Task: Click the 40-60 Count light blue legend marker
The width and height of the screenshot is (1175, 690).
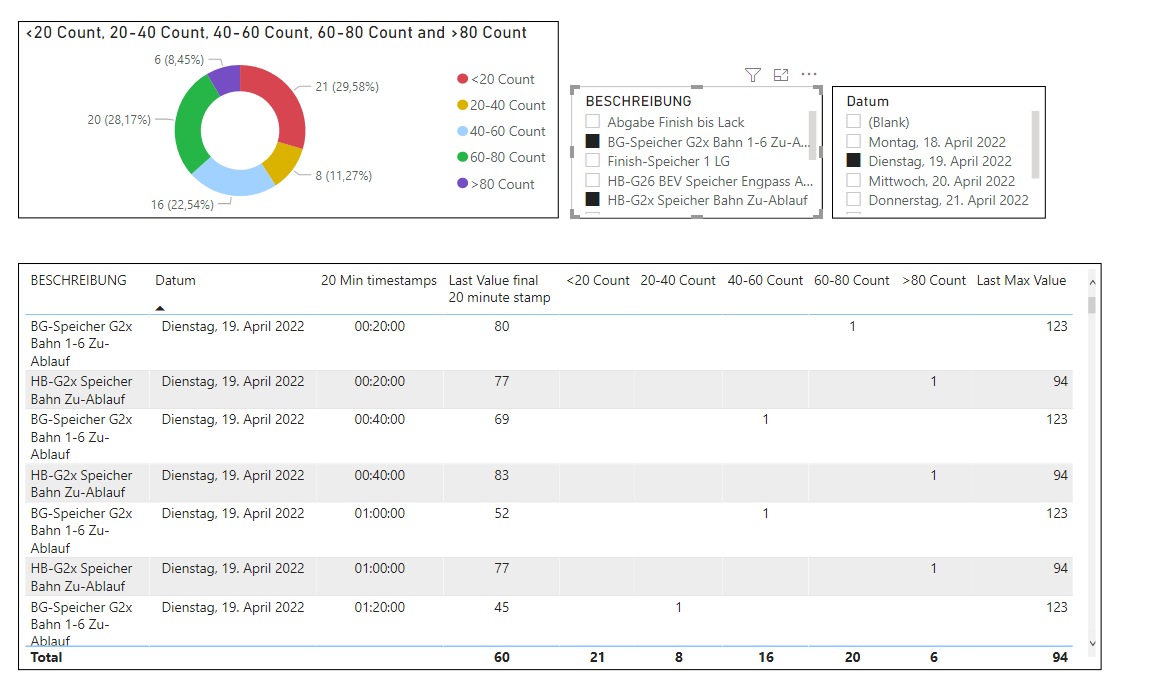Action: pos(462,131)
